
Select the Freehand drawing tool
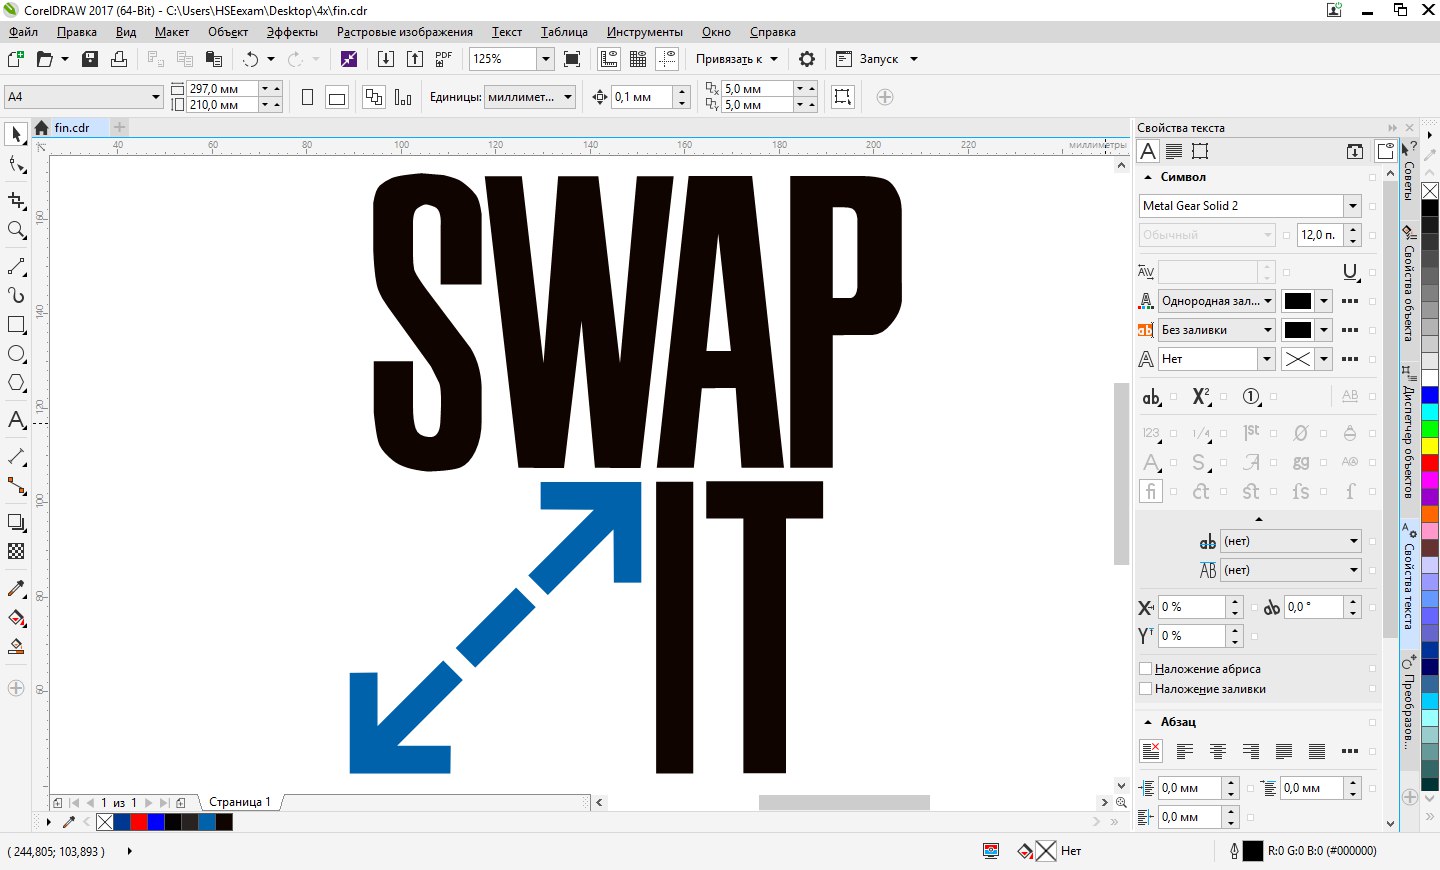pos(16,267)
